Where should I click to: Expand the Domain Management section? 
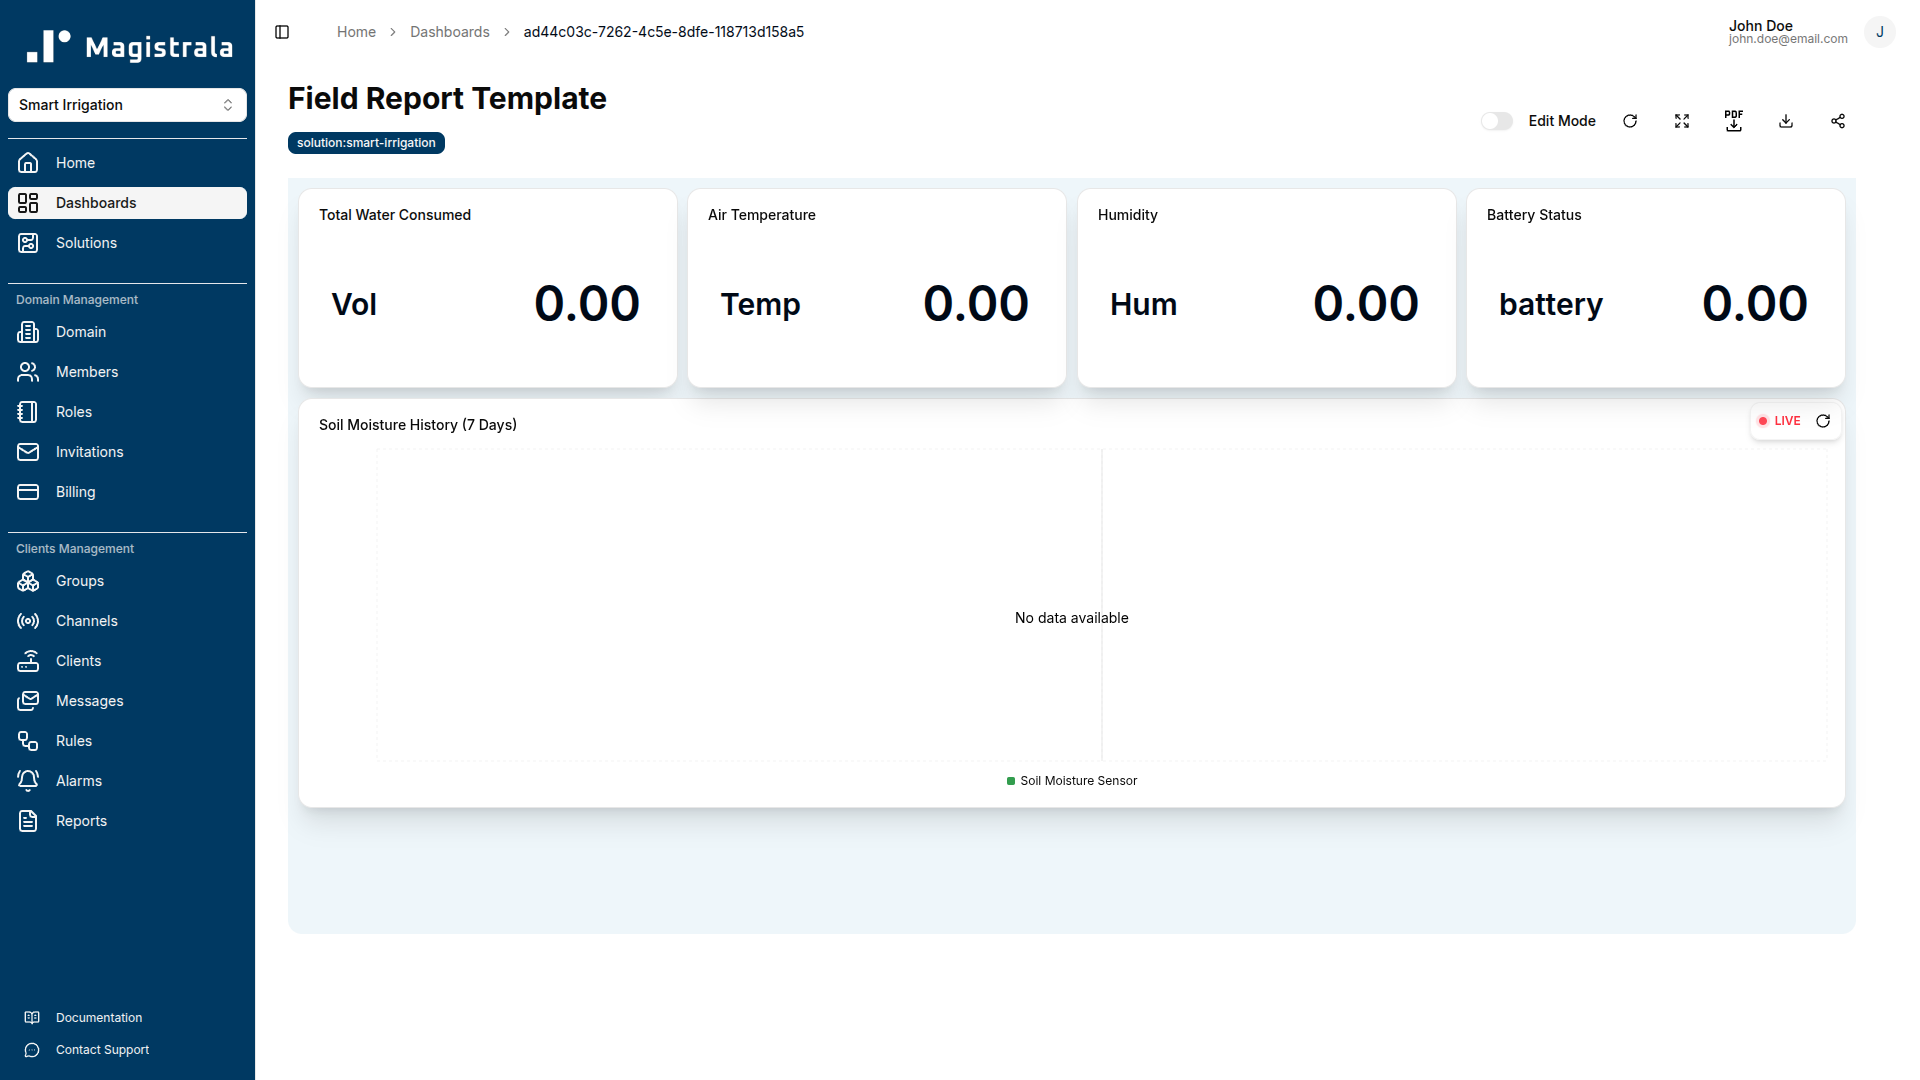click(76, 299)
